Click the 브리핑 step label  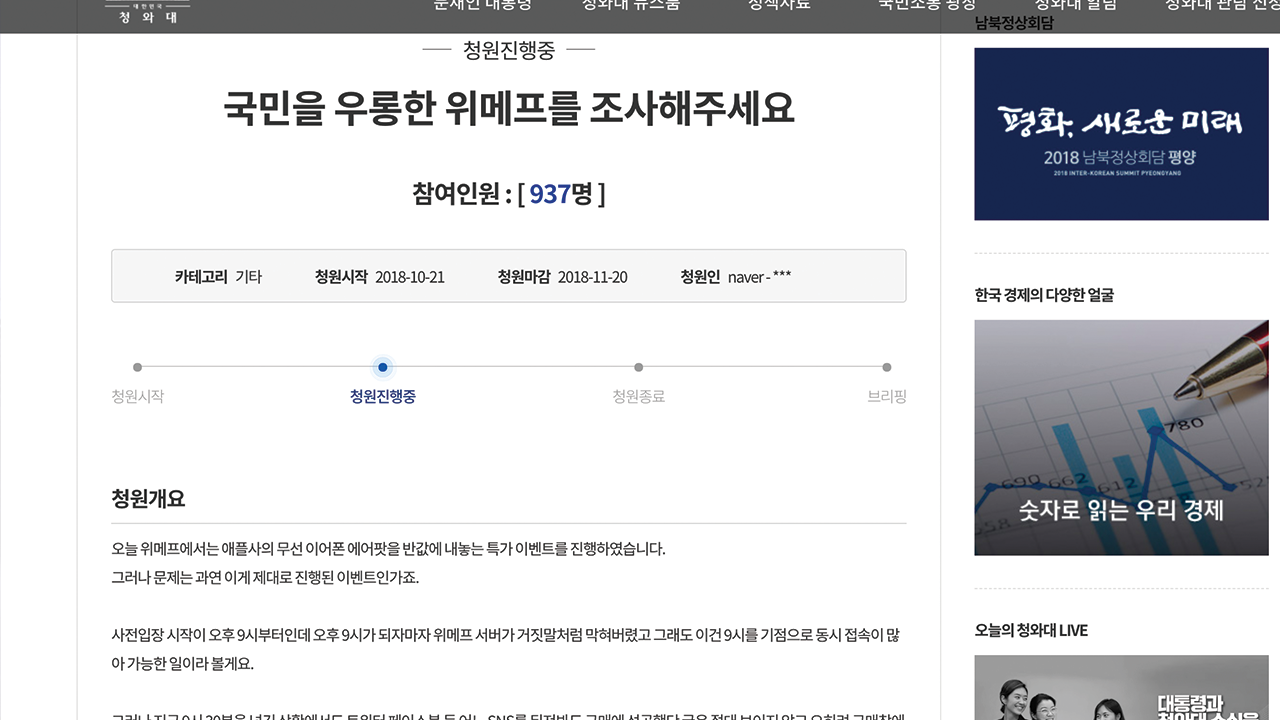(x=887, y=396)
